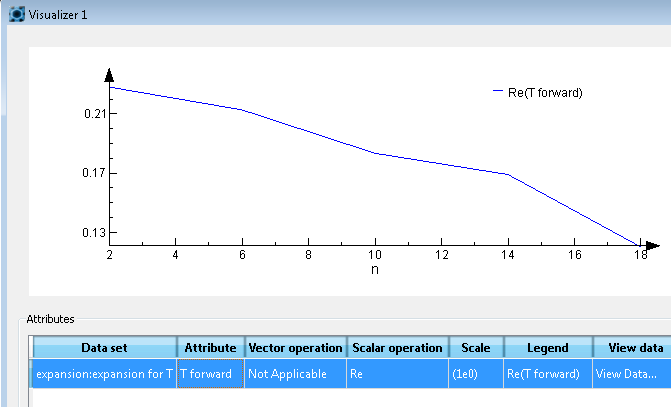This screenshot has height=407, width=671.
Task: Edit the Re(T forward) legend cell in table
Action: pyautogui.click(x=548, y=374)
